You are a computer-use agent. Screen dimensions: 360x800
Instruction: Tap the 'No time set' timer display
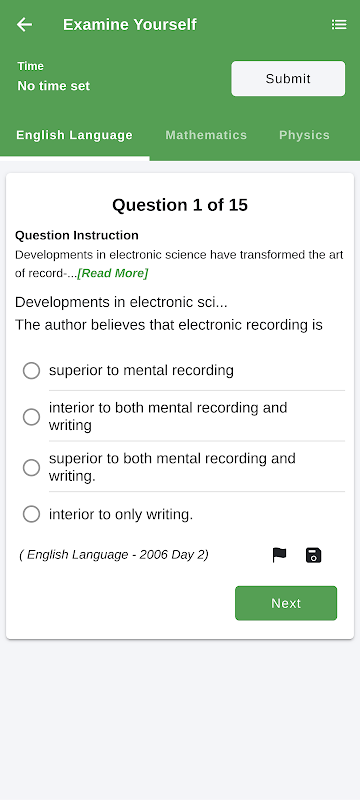[x=54, y=86]
